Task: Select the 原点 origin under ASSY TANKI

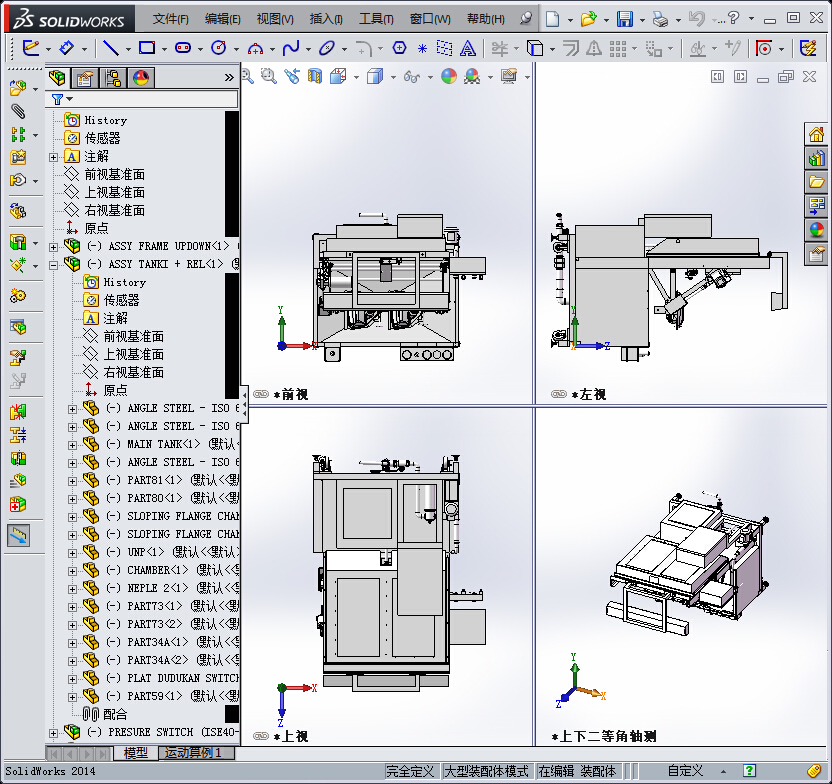Action: point(115,390)
